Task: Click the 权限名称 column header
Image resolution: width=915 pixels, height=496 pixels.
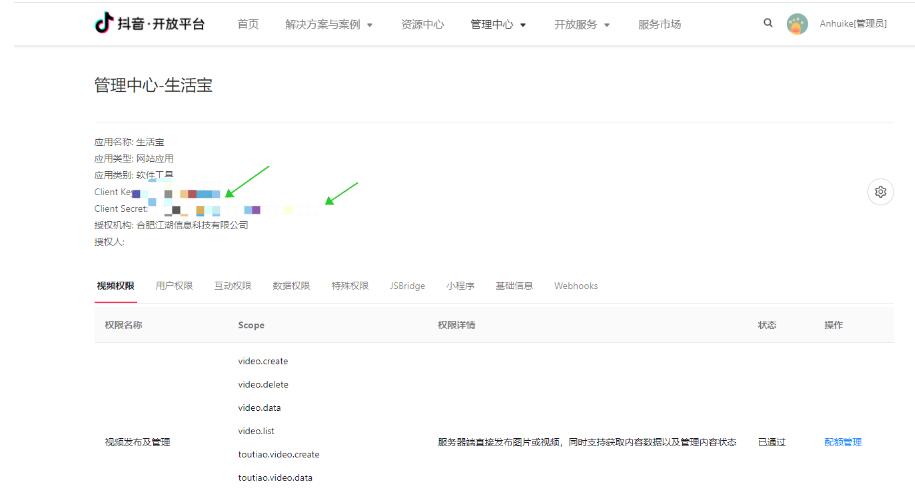Action: [123, 325]
